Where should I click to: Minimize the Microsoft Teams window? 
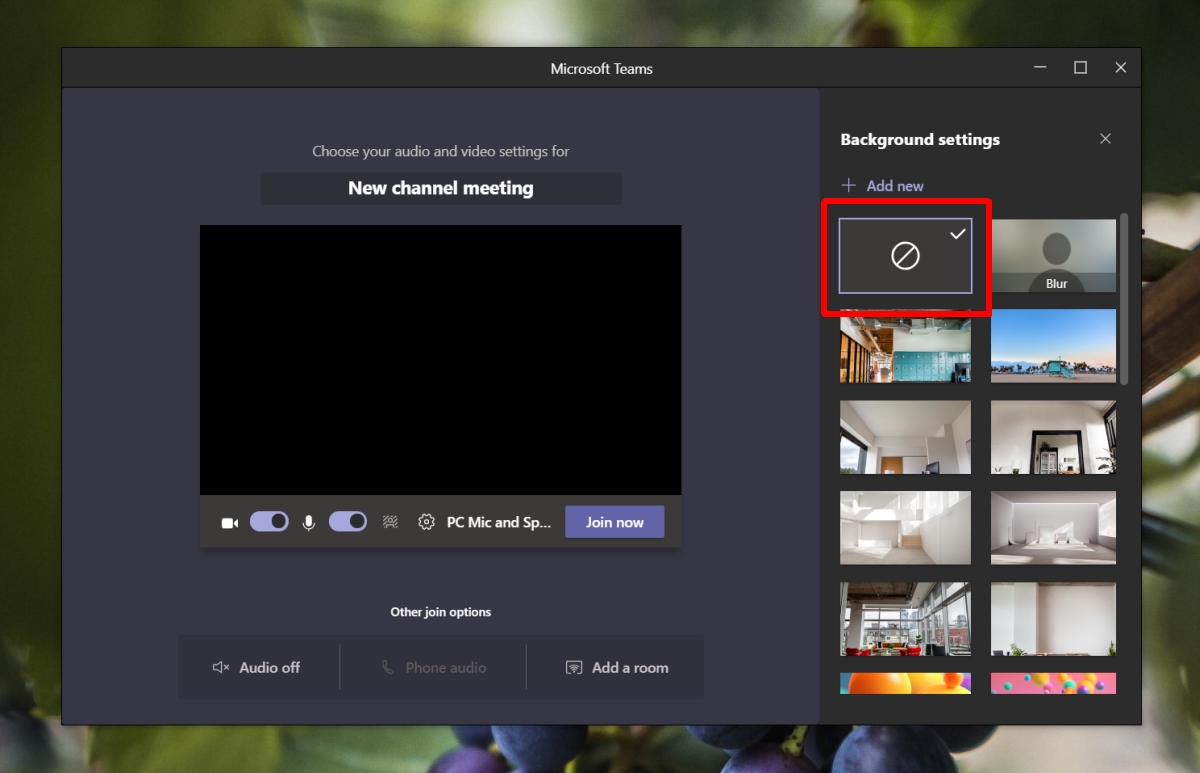coord(1040,68)
